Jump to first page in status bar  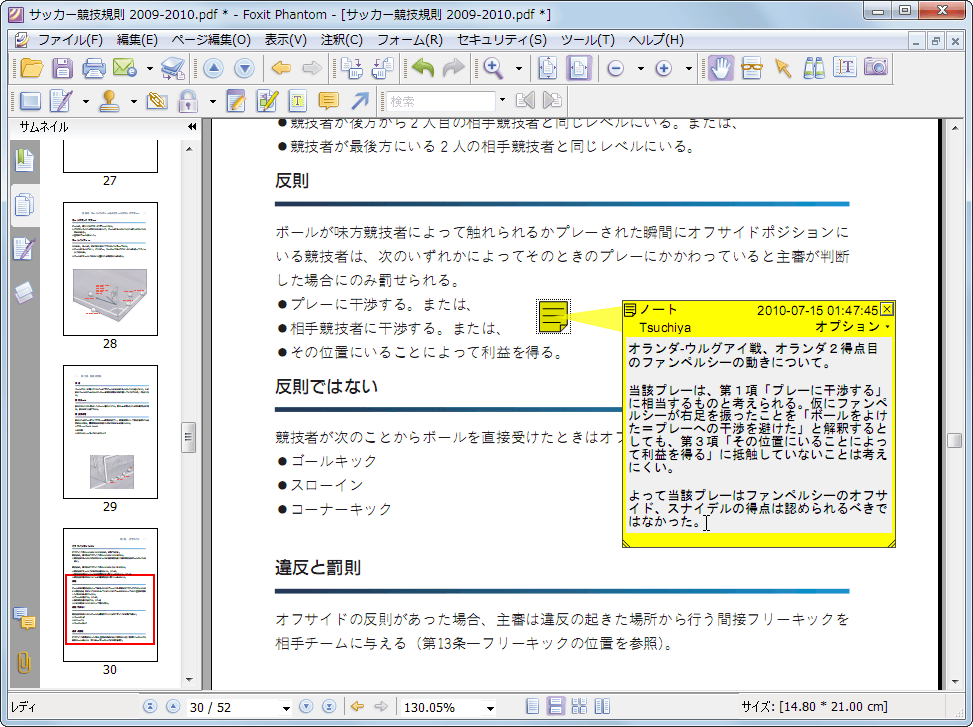(x=150, y=707)
